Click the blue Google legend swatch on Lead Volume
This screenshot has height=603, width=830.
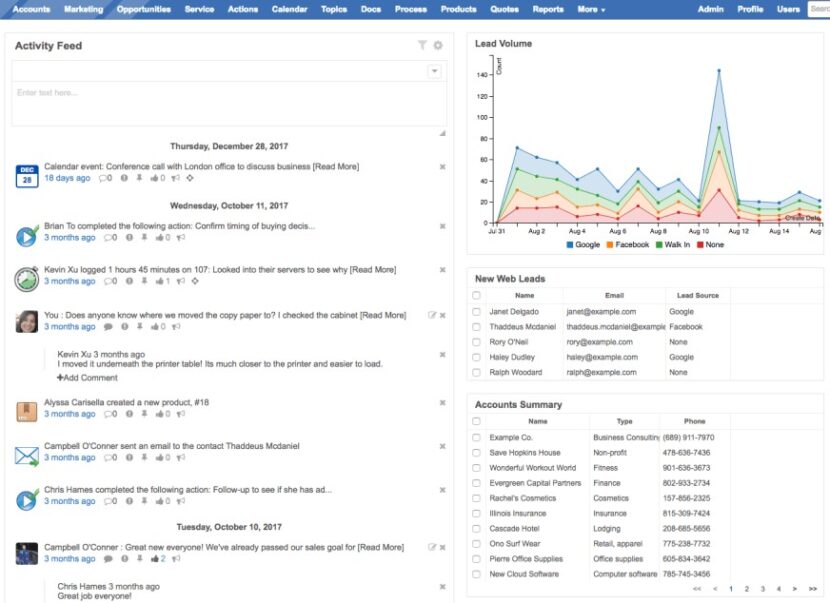(571, 243)
